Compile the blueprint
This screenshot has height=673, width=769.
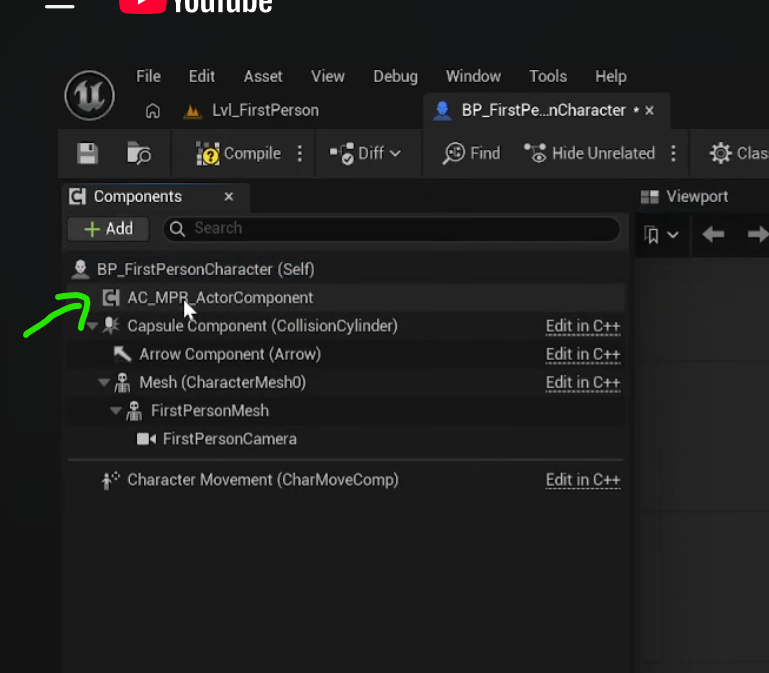click(240, 153)
